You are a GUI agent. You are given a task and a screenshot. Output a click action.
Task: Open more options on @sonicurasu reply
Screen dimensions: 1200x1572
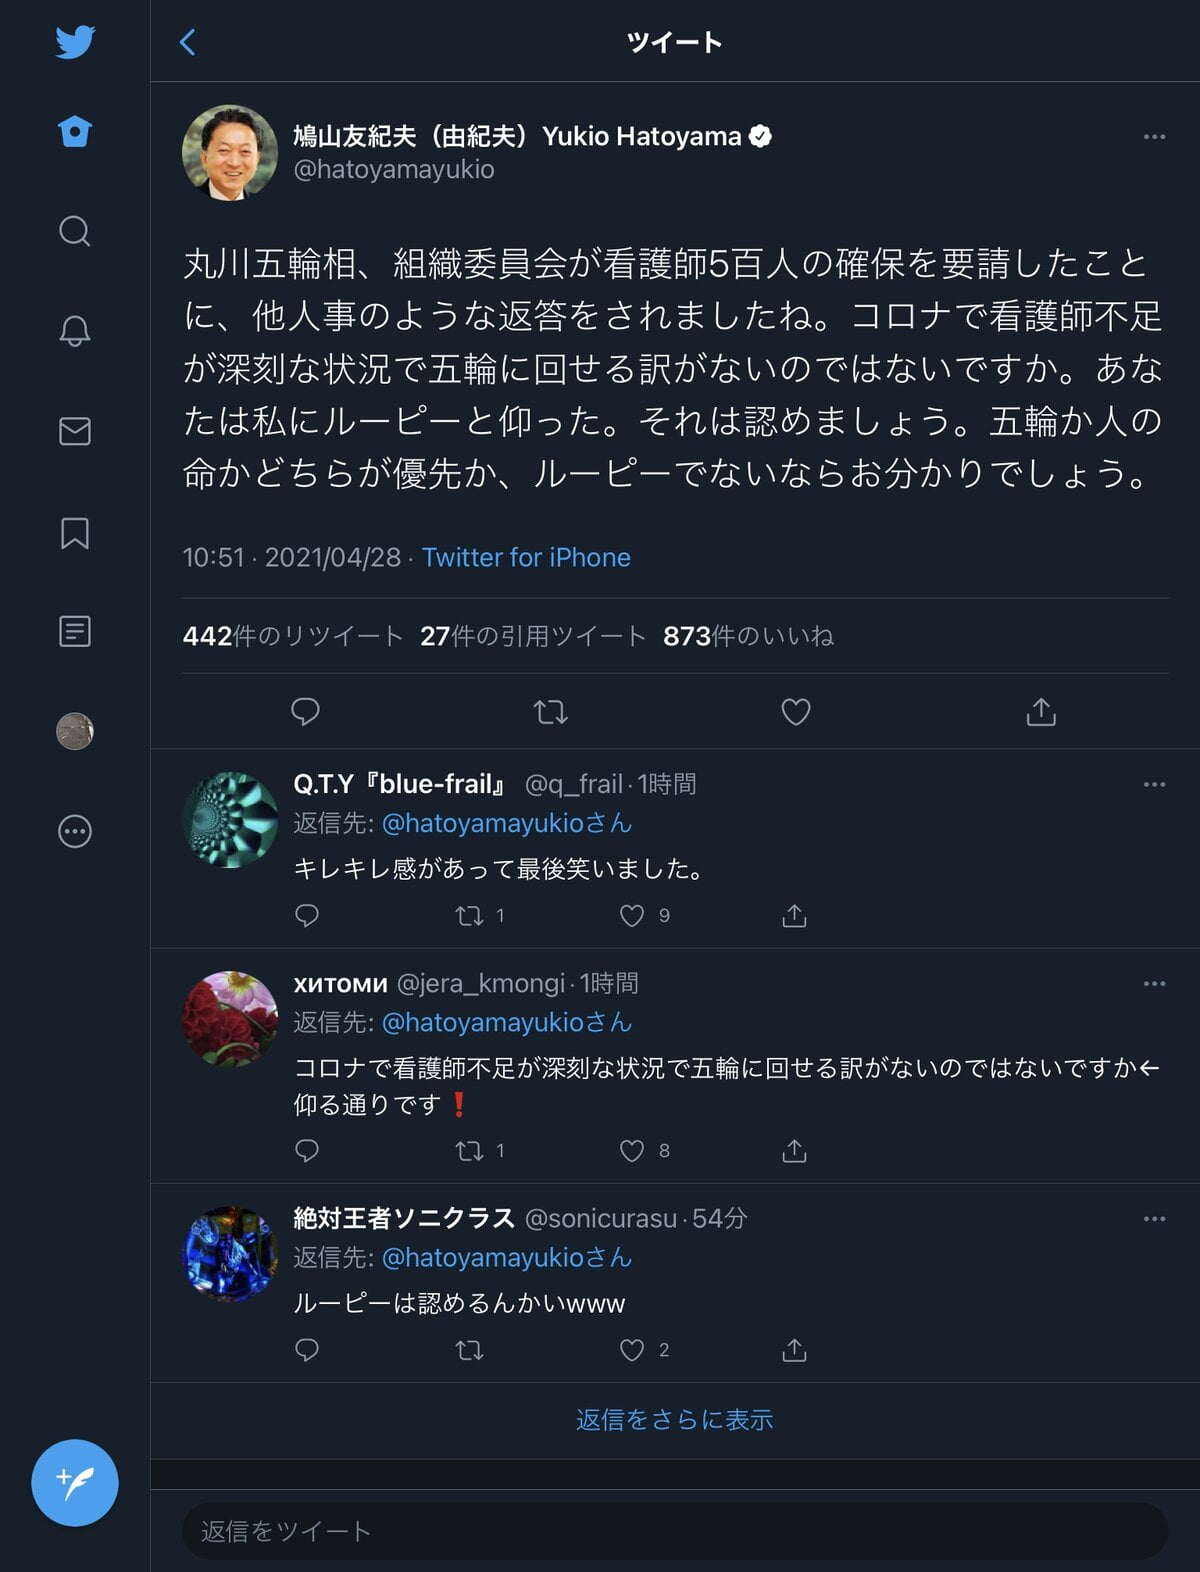1154,1219
